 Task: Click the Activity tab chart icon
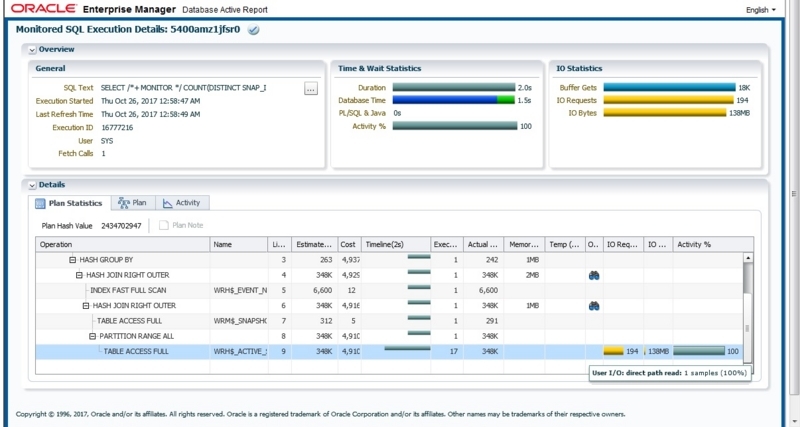tap(167, 203)
